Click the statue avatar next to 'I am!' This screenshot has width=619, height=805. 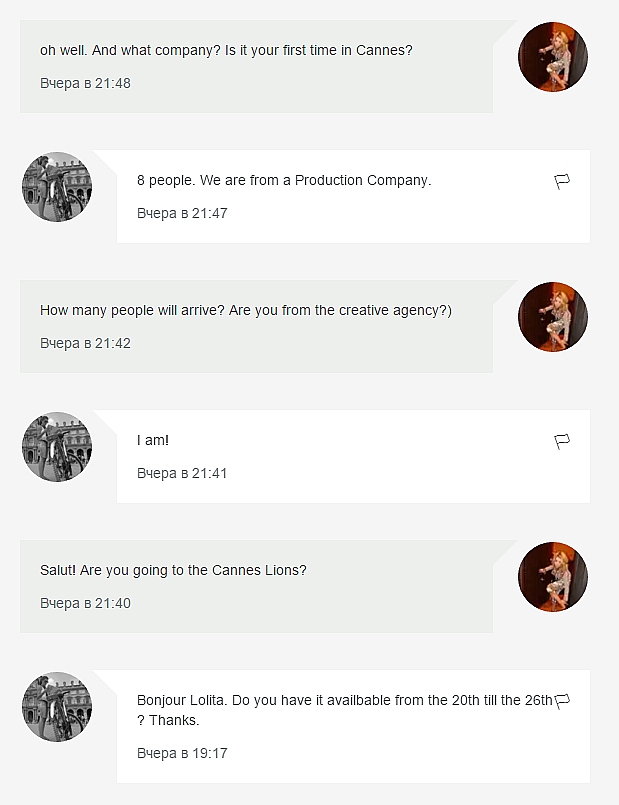(x=57, y=447)
